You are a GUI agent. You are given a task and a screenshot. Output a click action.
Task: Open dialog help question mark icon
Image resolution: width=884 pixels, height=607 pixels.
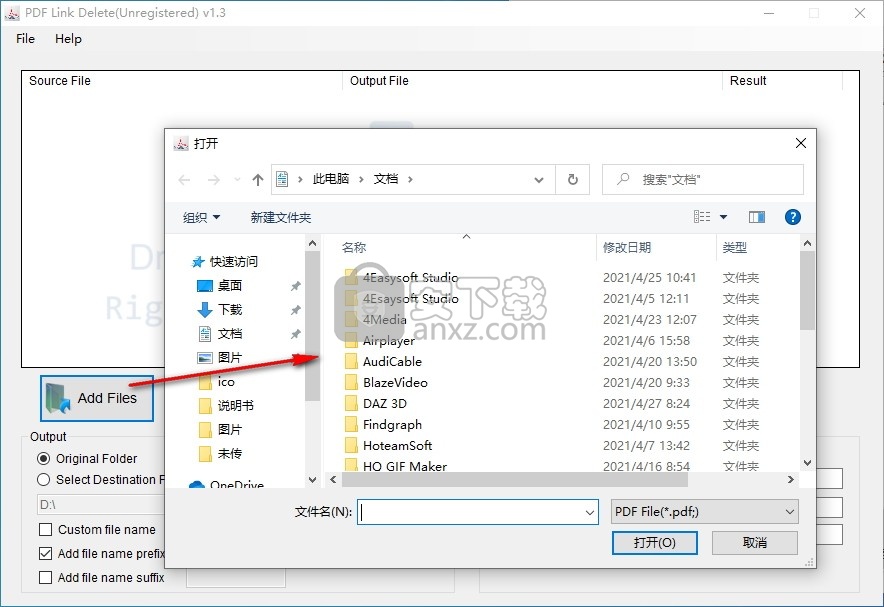click(793, 217)
